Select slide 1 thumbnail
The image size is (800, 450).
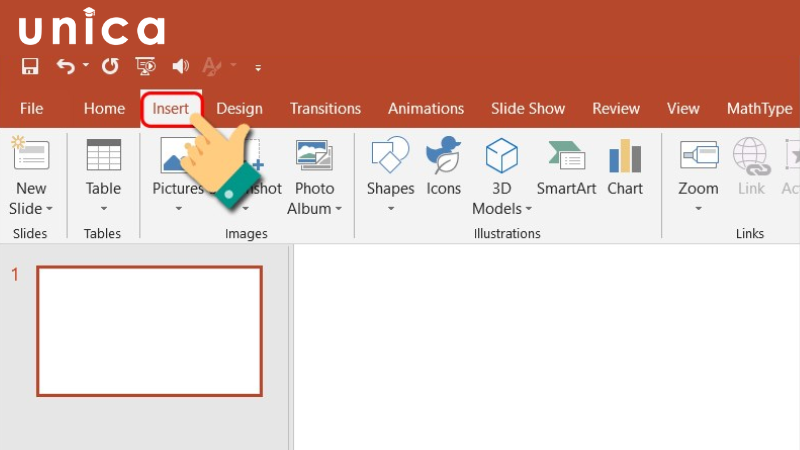(149, 330)
